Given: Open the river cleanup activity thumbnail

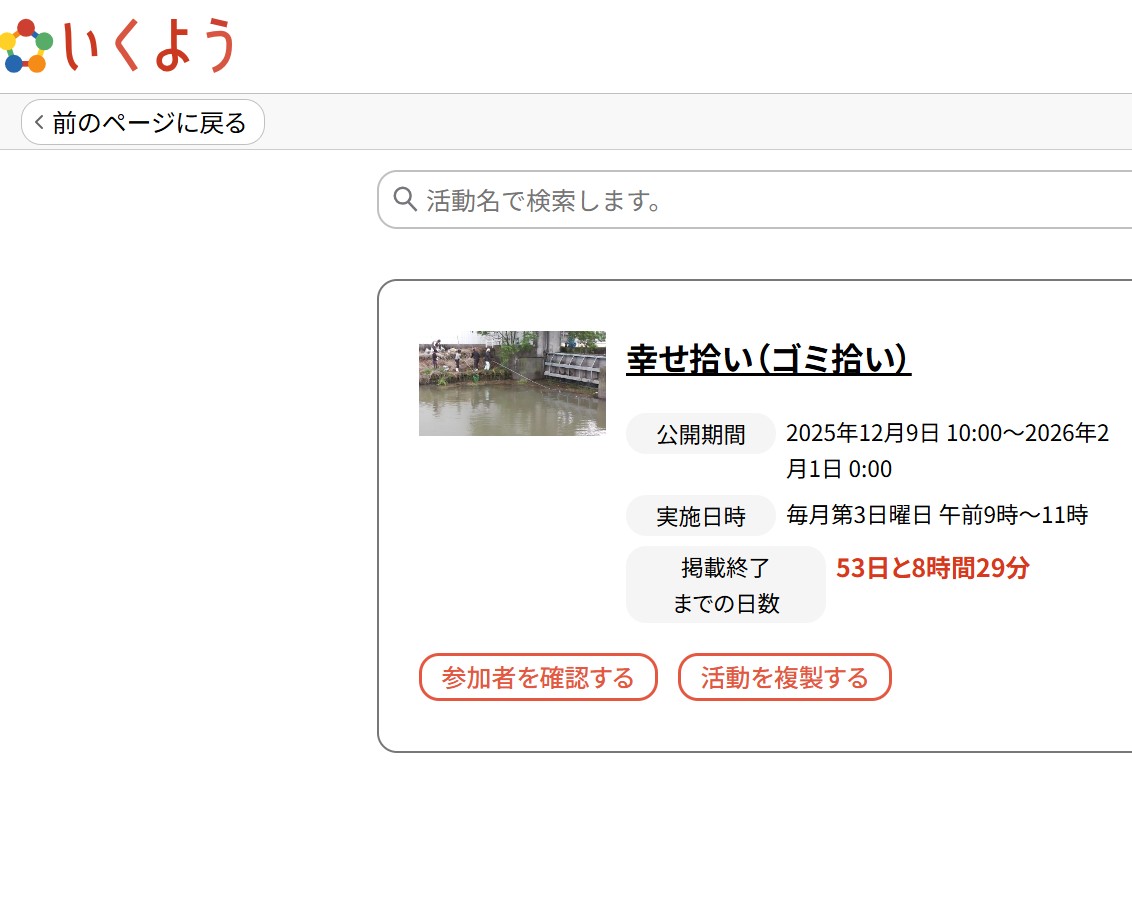Looking at the screenshot, I should (x=512, y=383).
